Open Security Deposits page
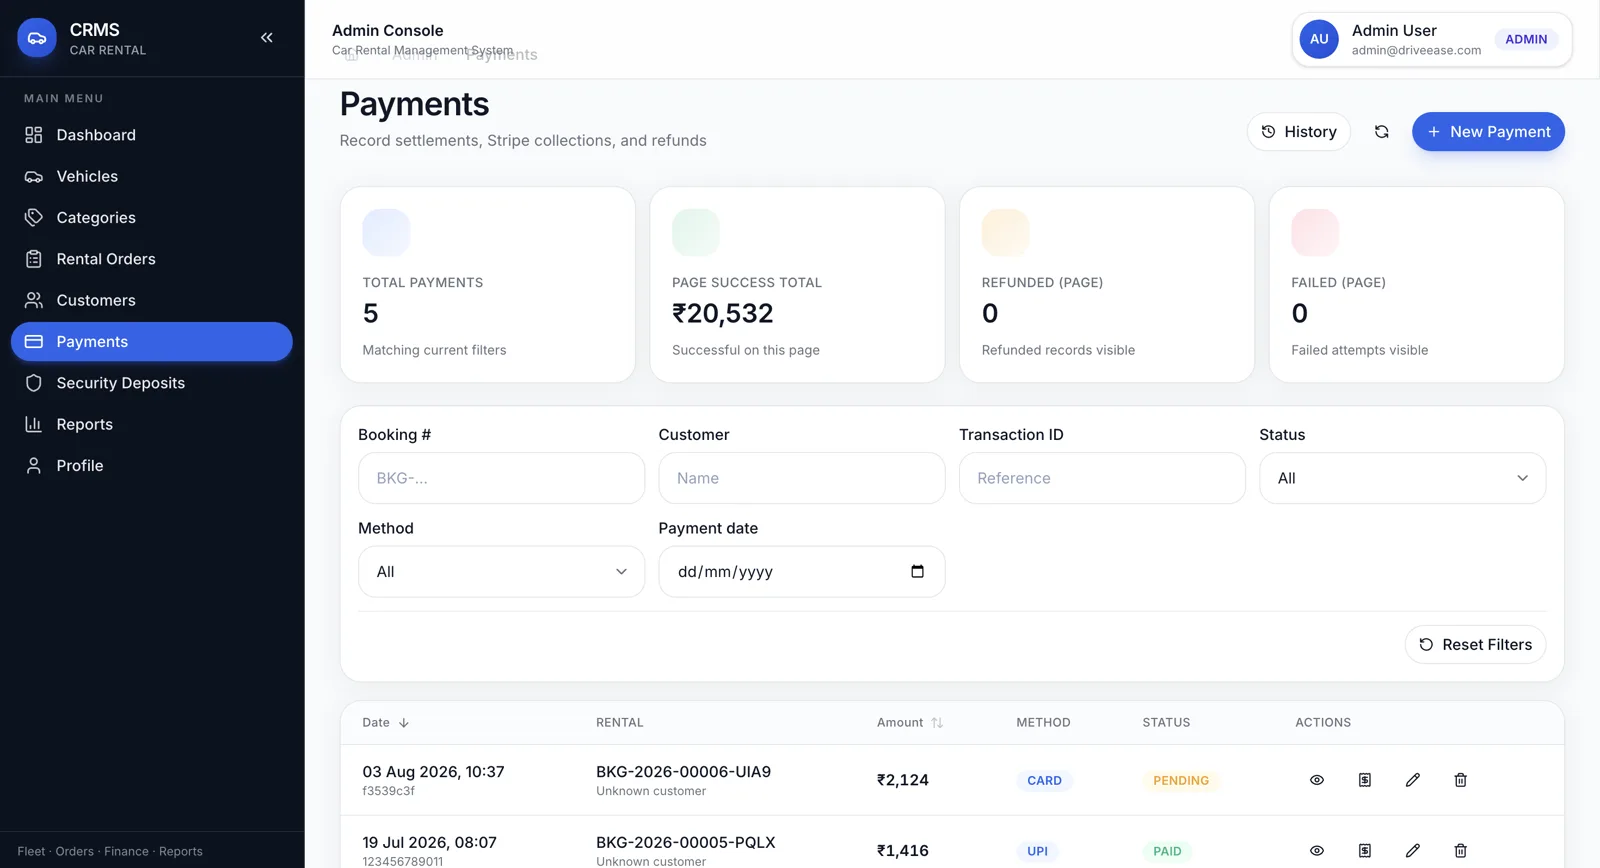Image resolution: width=1600 pixels, height=868 pixels. tap(152, 383)
